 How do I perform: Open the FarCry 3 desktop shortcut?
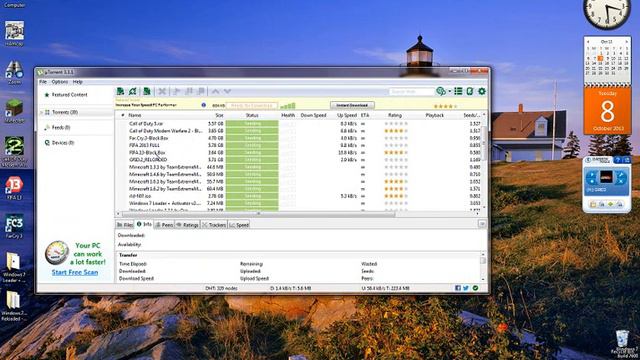pos(14,226)
